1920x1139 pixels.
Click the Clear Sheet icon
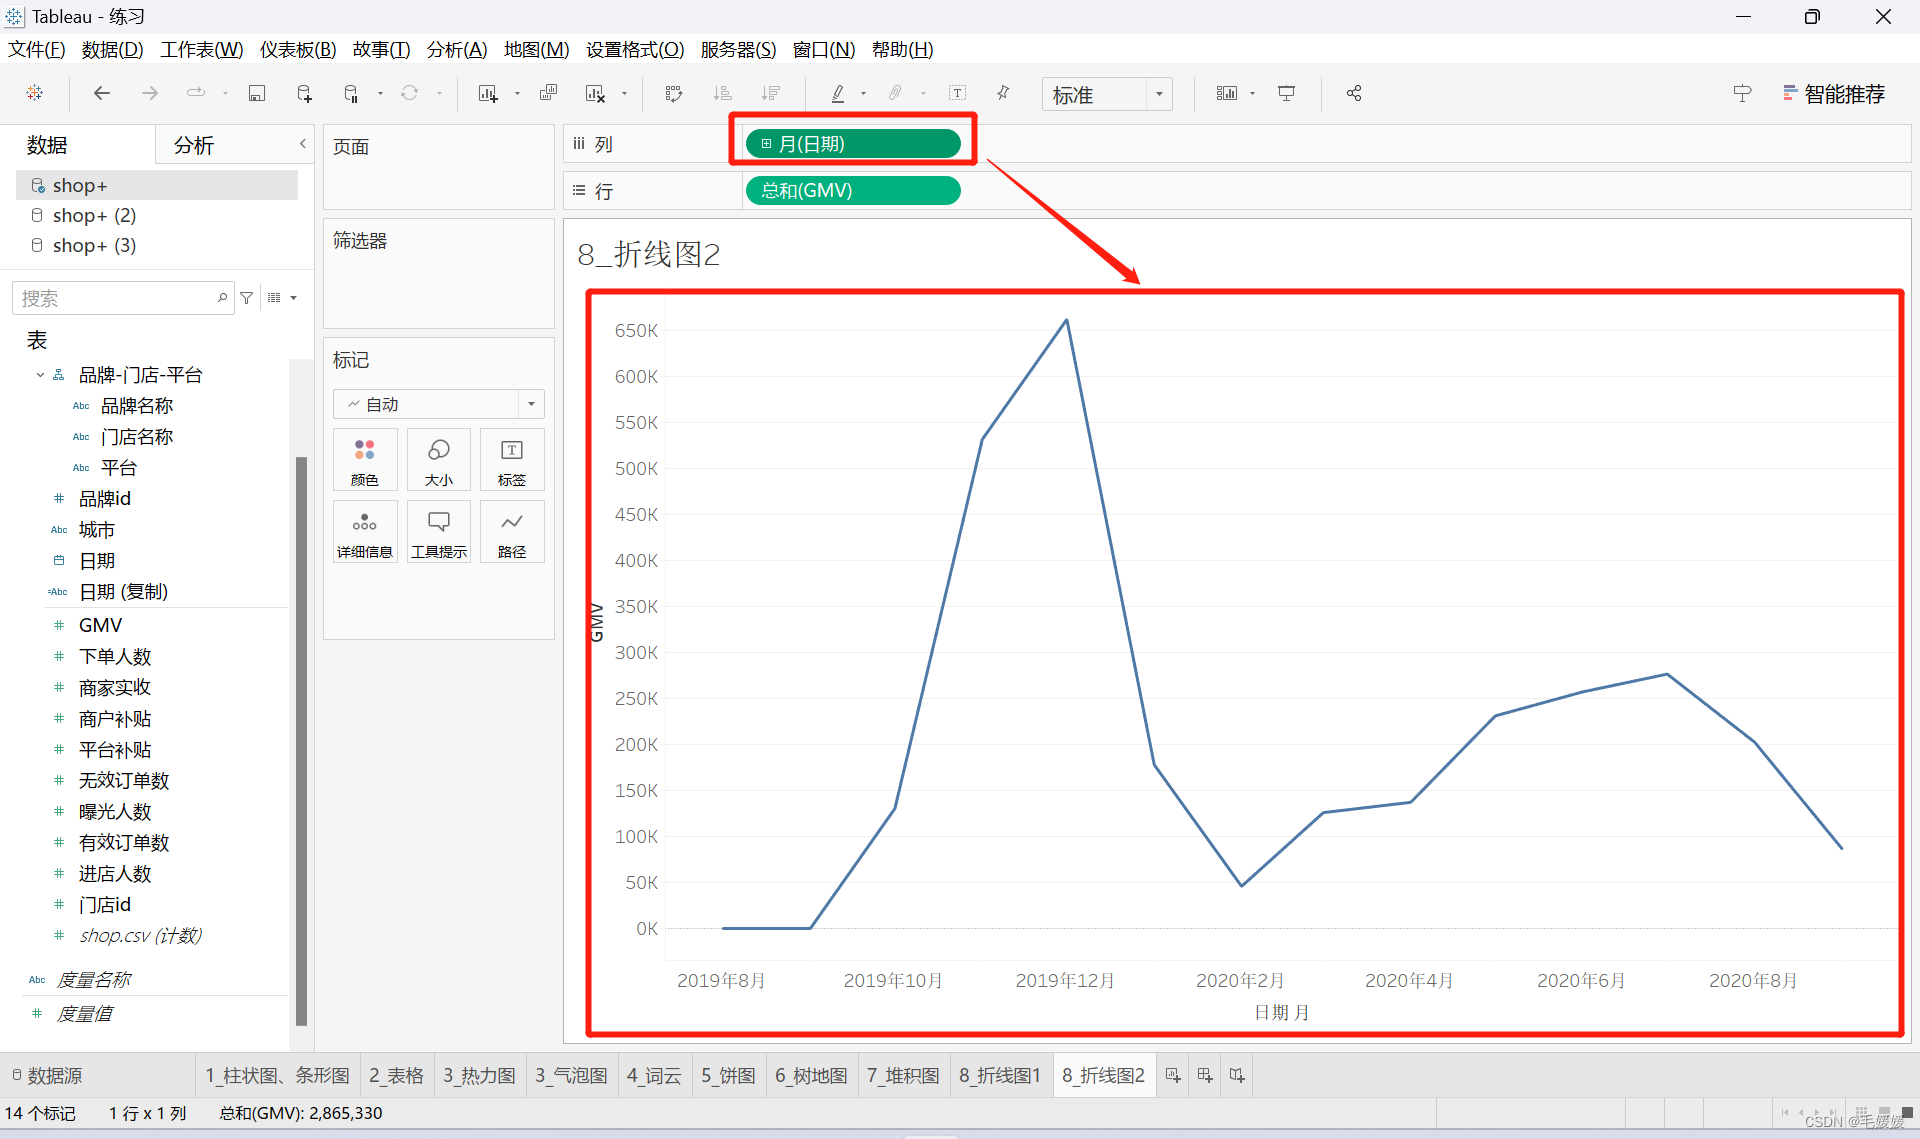[595, 93]
